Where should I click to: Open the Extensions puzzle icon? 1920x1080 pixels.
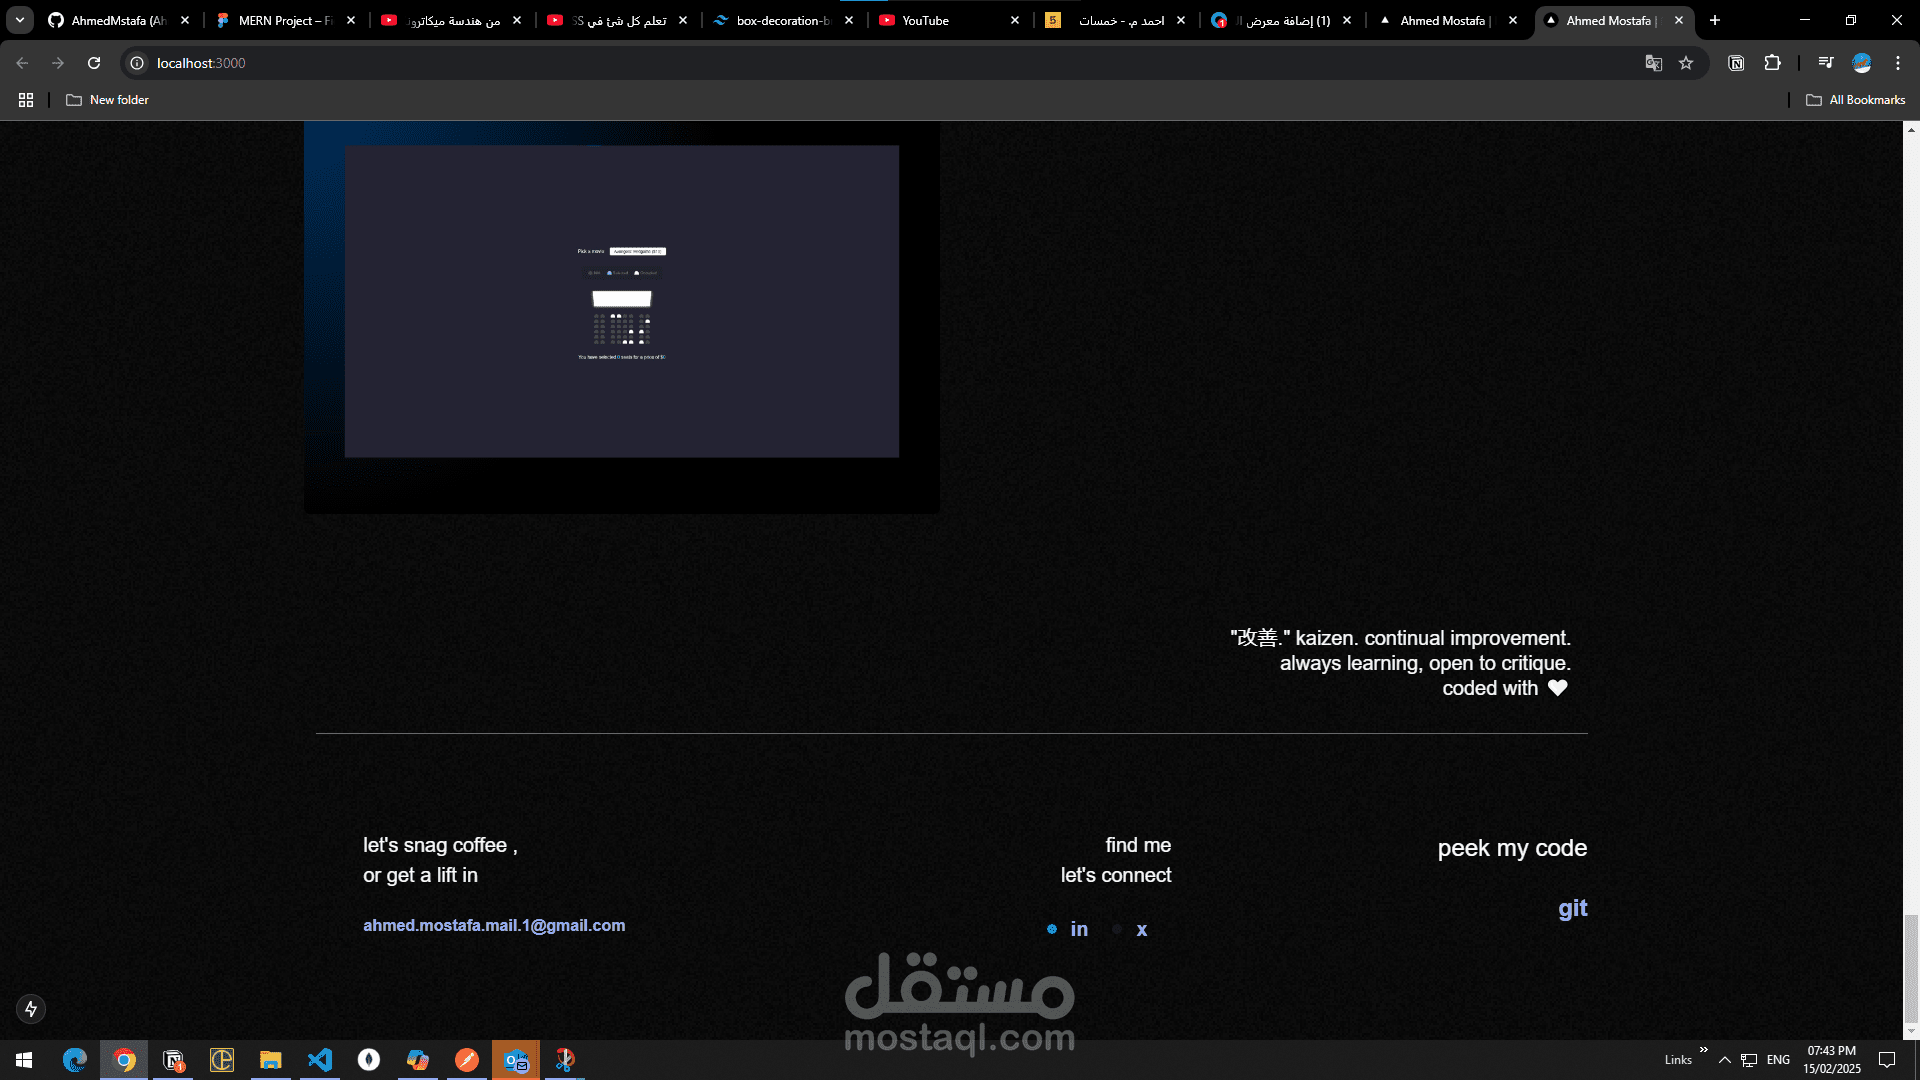point(1772,63)
